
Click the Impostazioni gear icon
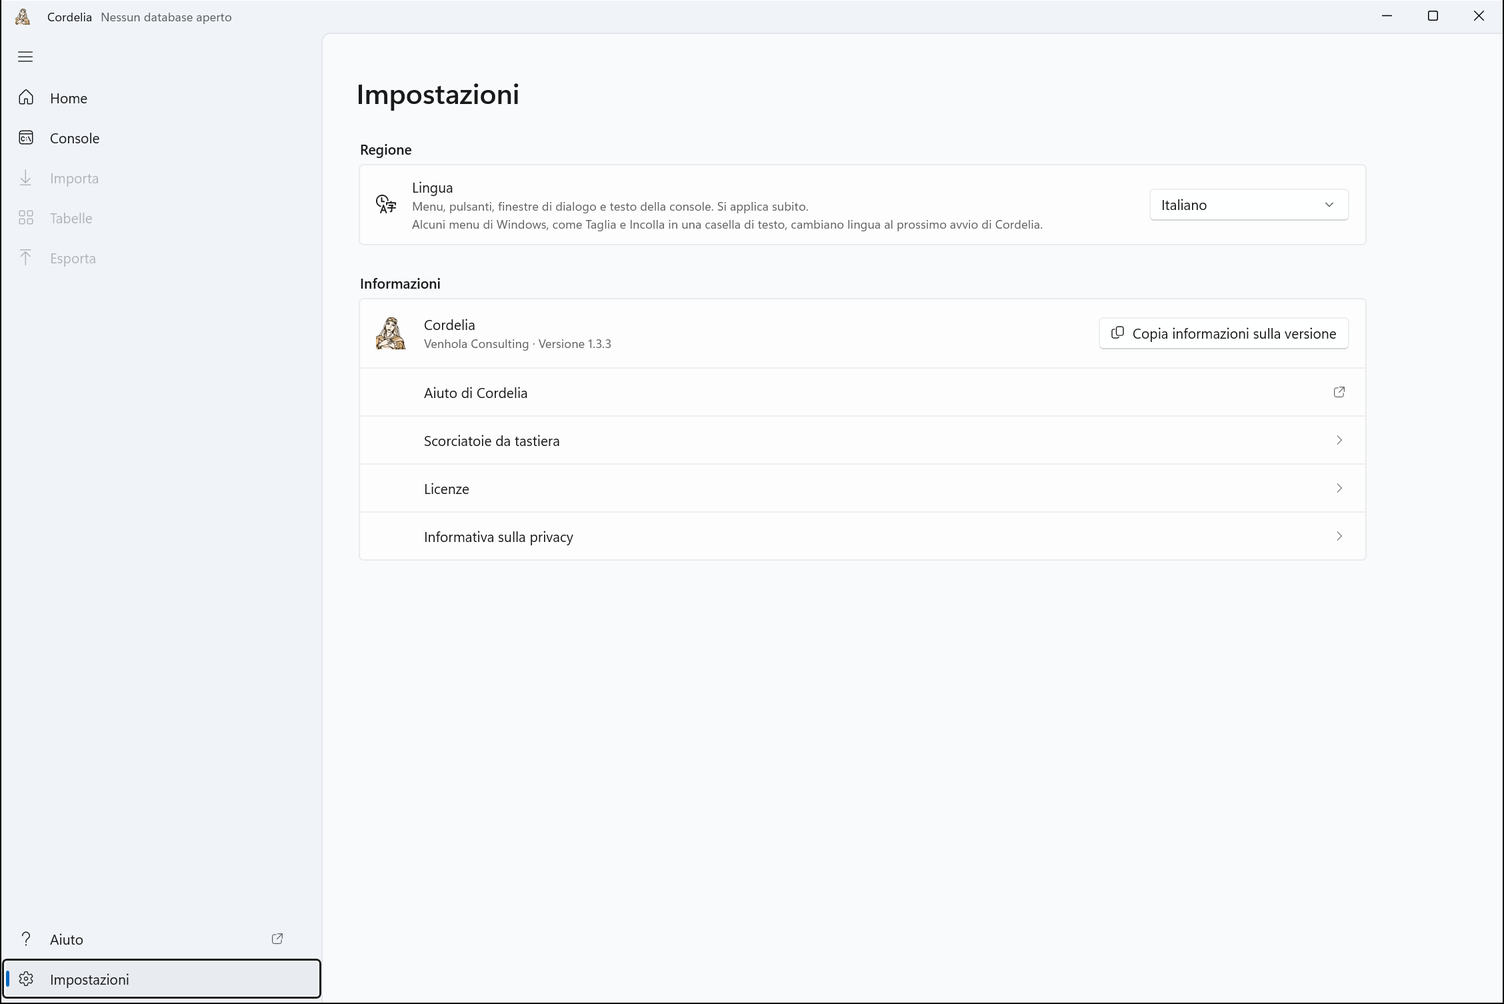coord(26,979)
